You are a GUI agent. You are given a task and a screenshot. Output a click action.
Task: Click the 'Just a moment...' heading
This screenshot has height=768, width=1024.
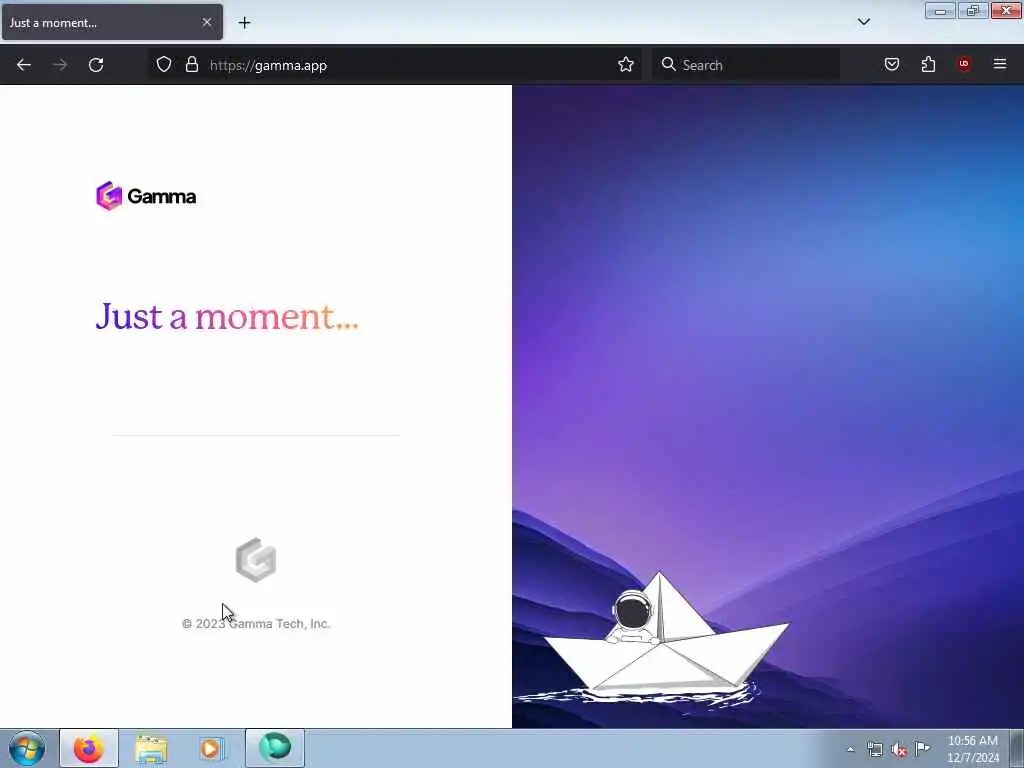(x=227, y=317)
